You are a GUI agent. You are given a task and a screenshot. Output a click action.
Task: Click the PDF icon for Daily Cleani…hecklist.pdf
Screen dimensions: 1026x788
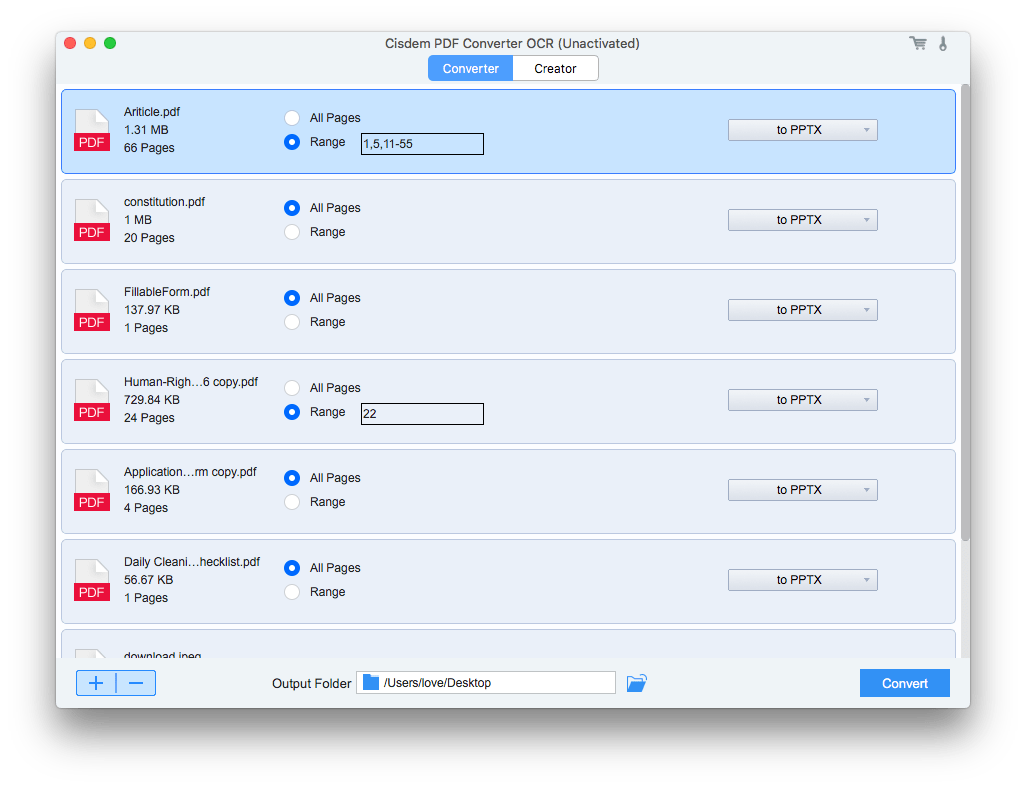click(x=92, y=580)
